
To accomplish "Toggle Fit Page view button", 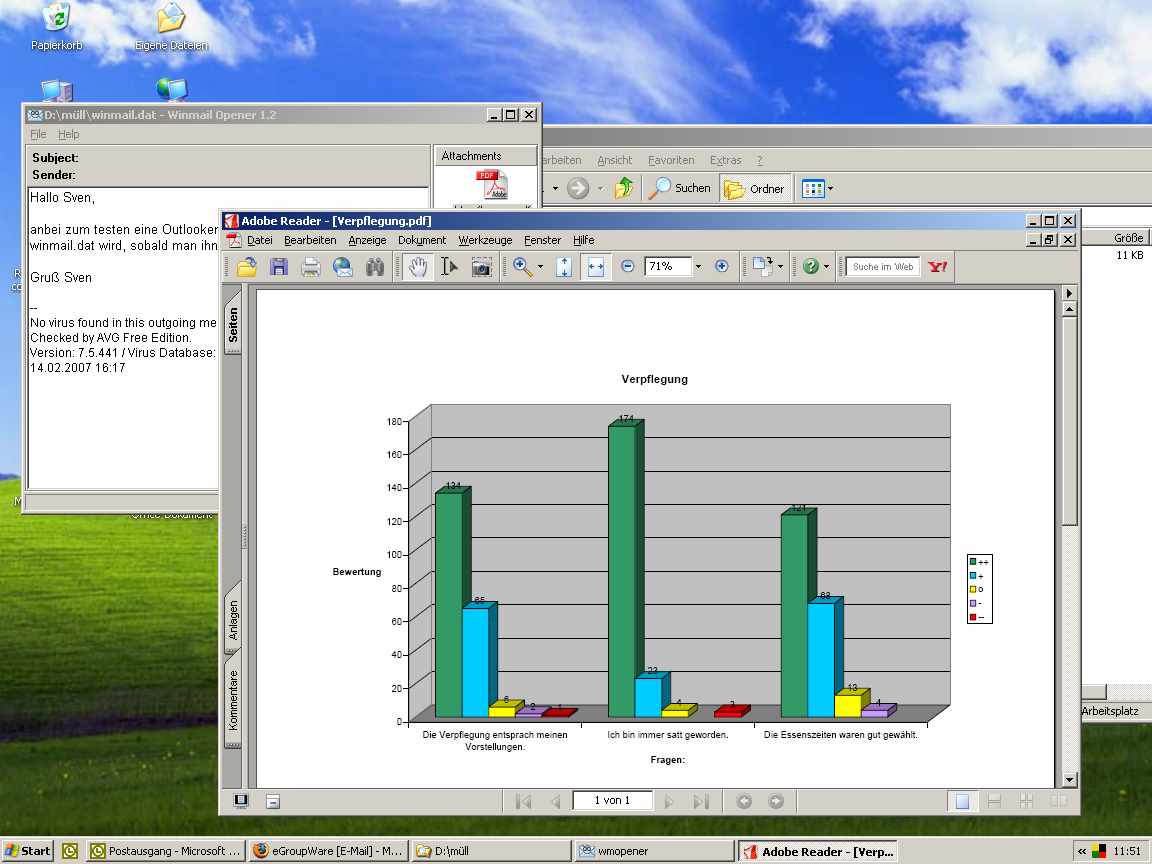I will 564,267.
